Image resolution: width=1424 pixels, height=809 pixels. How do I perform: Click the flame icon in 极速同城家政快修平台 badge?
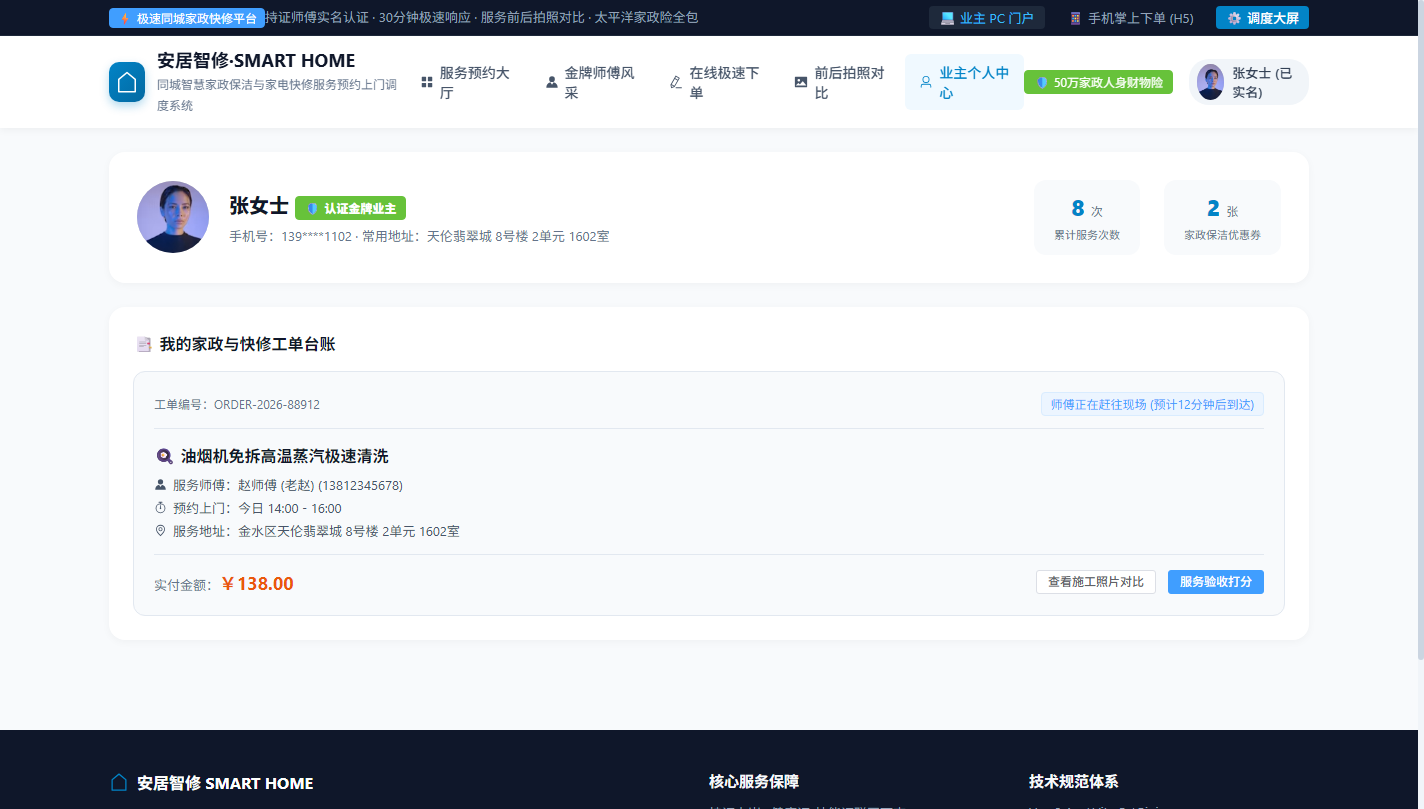[x=125, y=18]
